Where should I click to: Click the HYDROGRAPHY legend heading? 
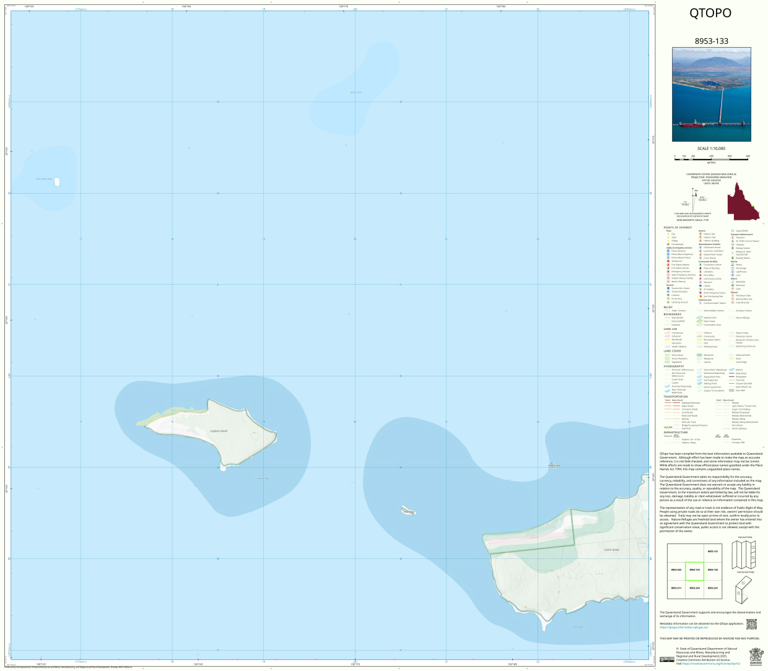674,366
